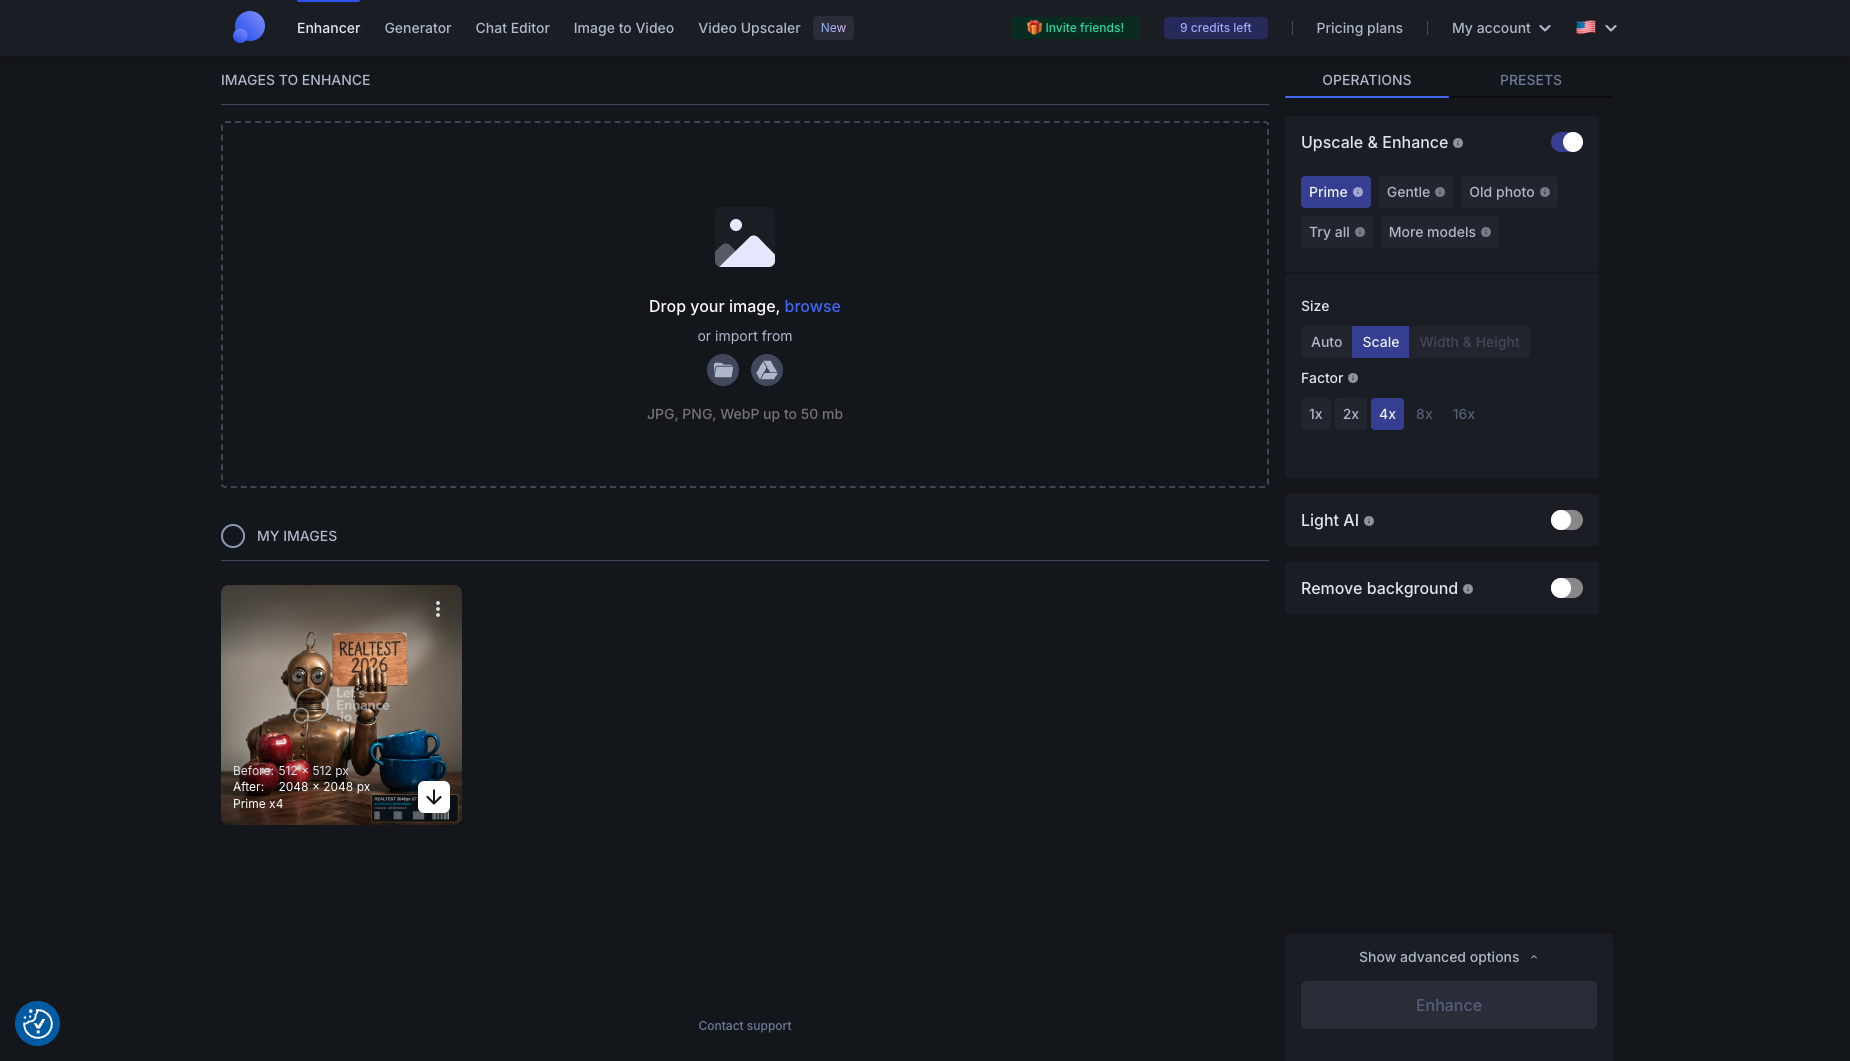This screenshot has height=1061, width=1850.
Task: Choose 1x scale factor
Action: (x=1316, y=414)
